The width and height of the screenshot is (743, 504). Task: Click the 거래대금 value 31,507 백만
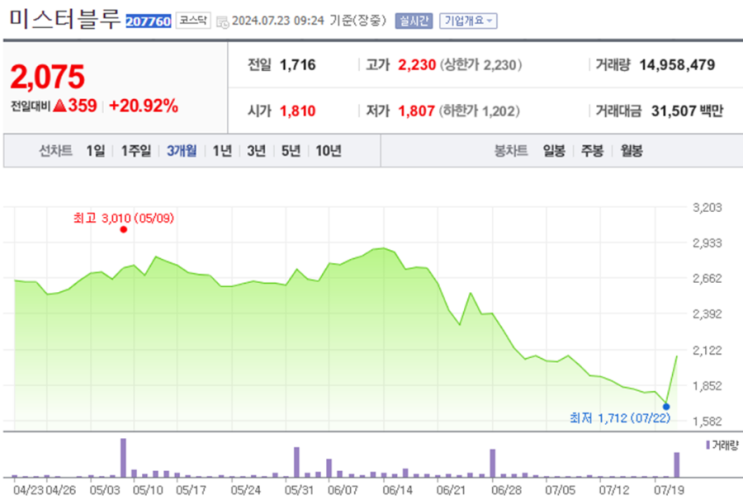pos(687,111)
